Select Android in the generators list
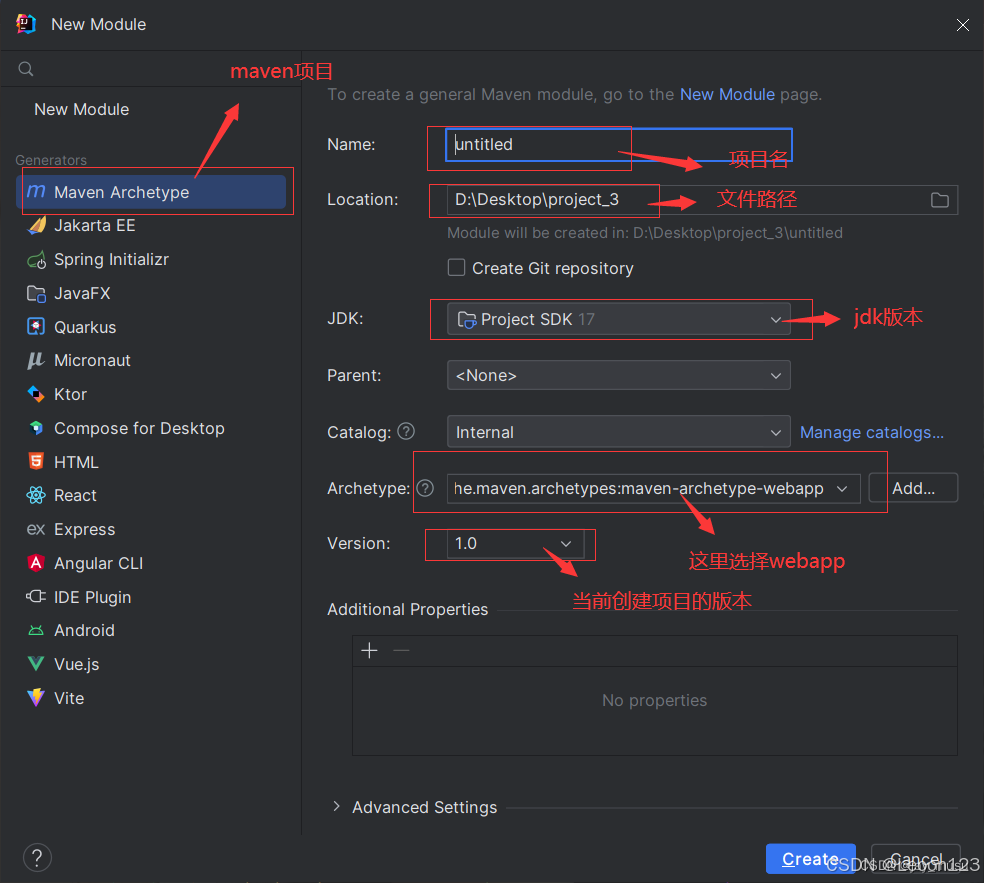Screen dimensions: 984x883 tap(151, 630)
